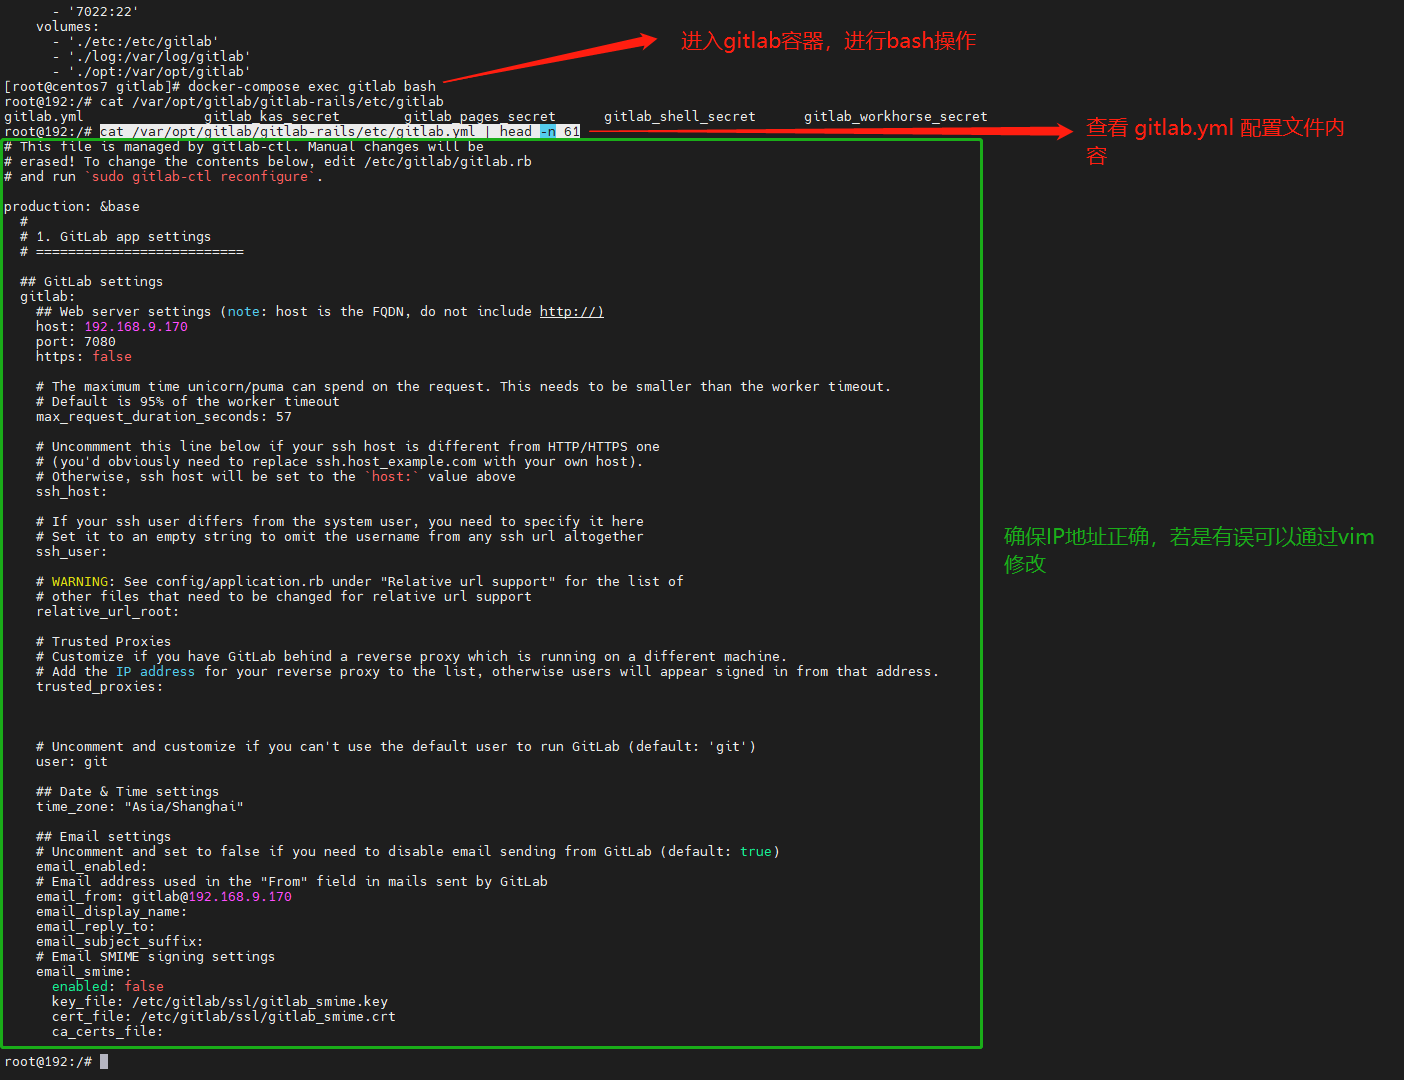1404x1080 pixels.
Task: Click the red annotation about entering gitlab container
Action: [828, 41]
